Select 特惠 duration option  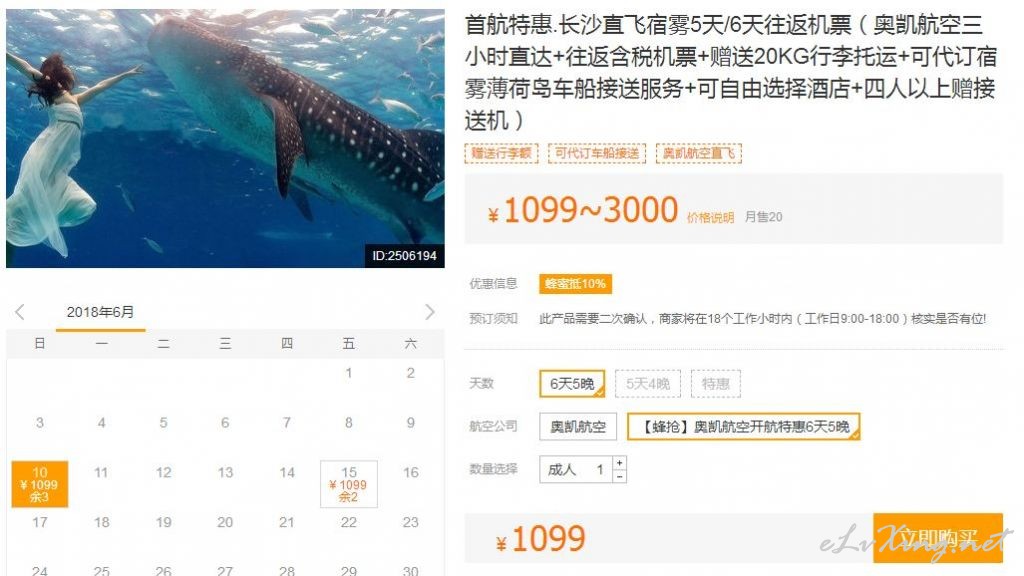click(716, 383)
